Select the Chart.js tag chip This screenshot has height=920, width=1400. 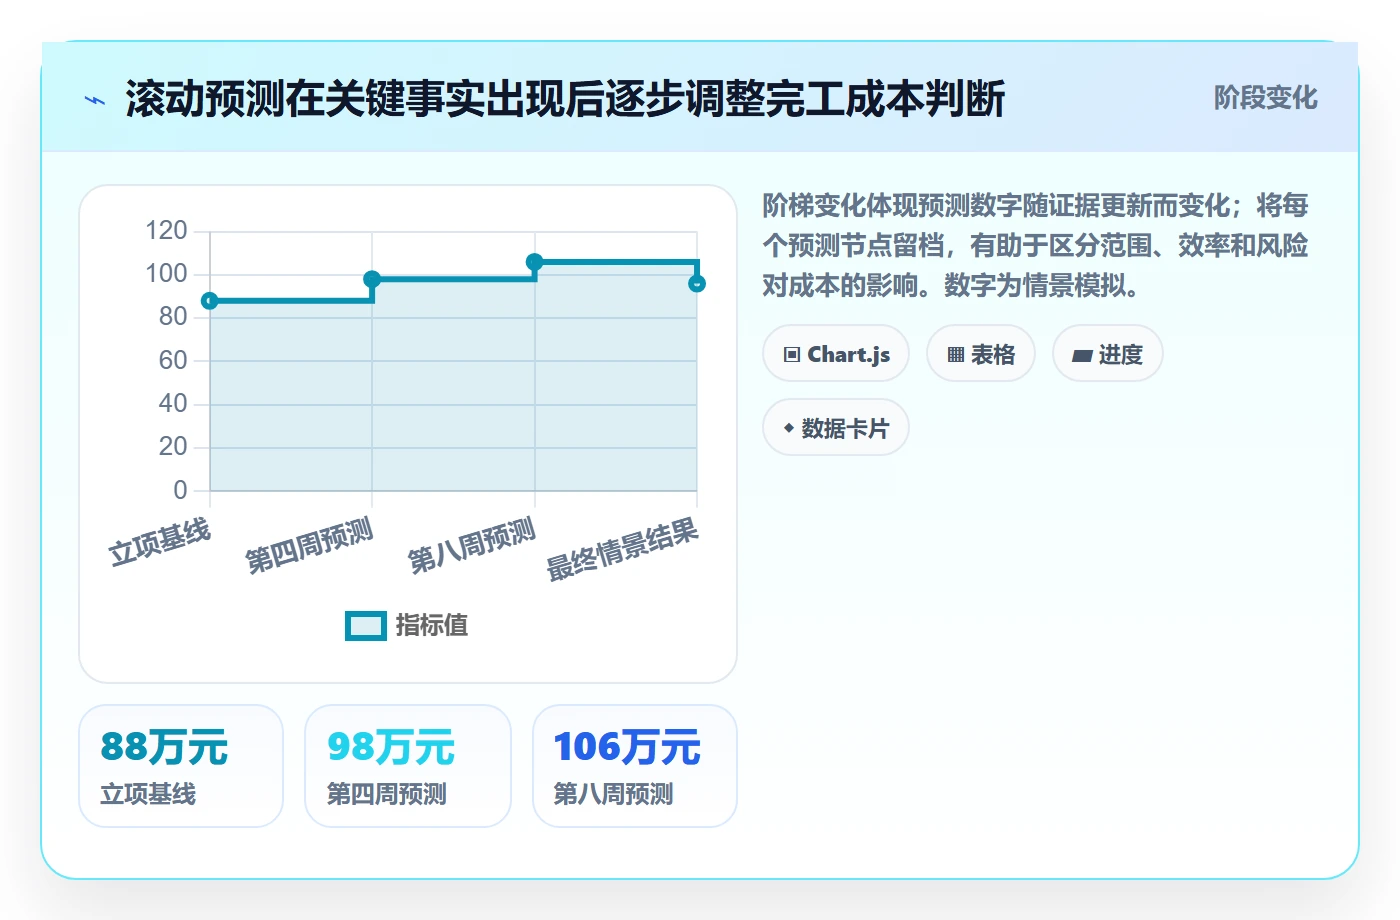(836, 354)
